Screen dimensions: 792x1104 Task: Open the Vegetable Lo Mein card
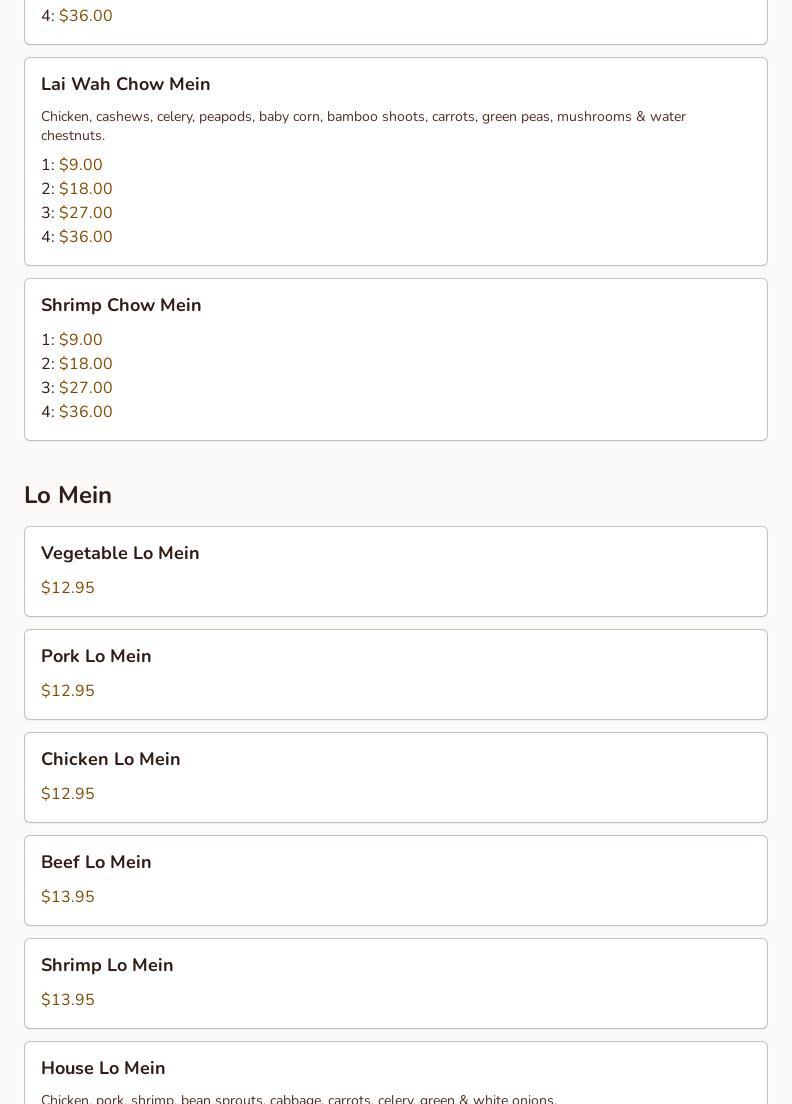(396, 572)
